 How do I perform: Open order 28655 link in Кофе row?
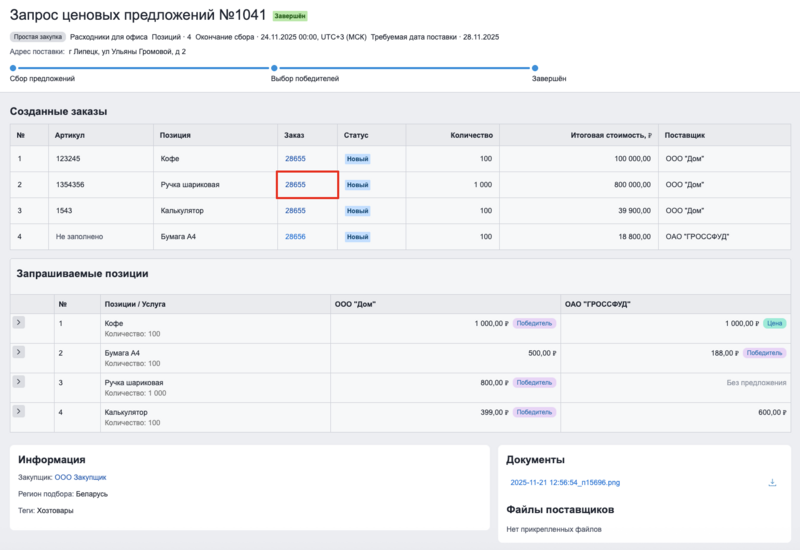click(295, 158)
